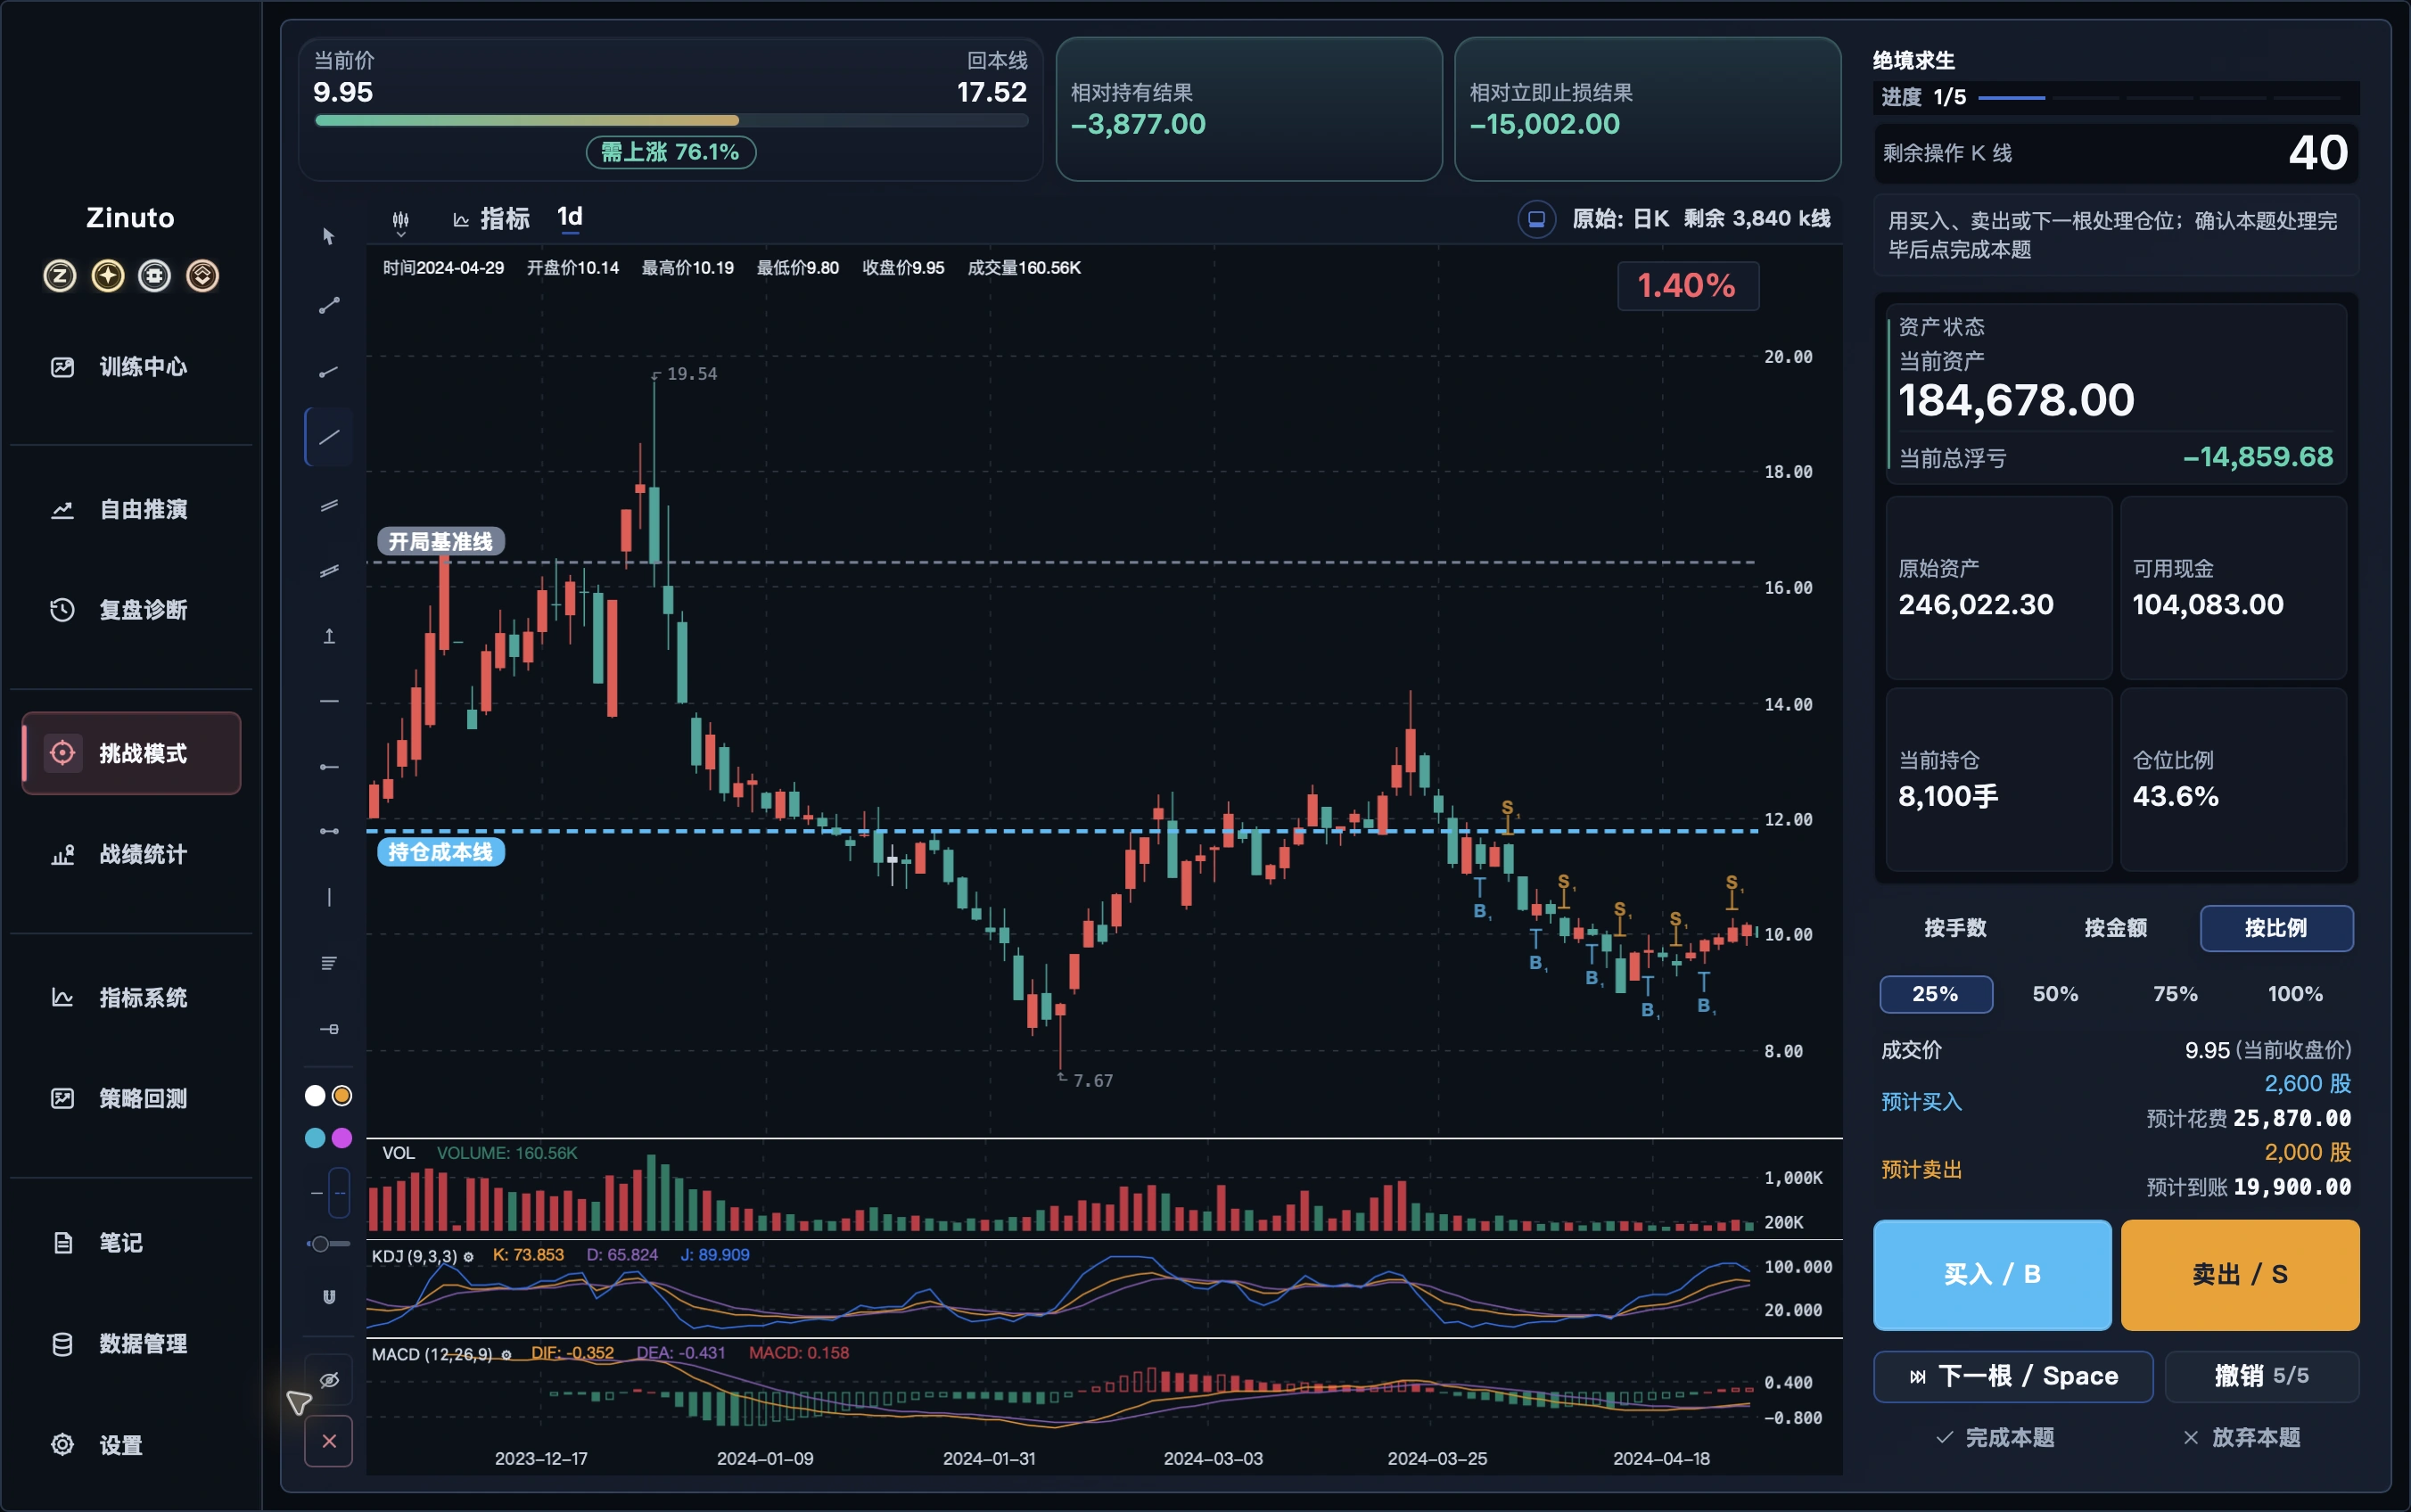The width and height of the screenshot is (2411, 1512).
Task: Choose the text annotation lines tool
Action: click(328, 963)
